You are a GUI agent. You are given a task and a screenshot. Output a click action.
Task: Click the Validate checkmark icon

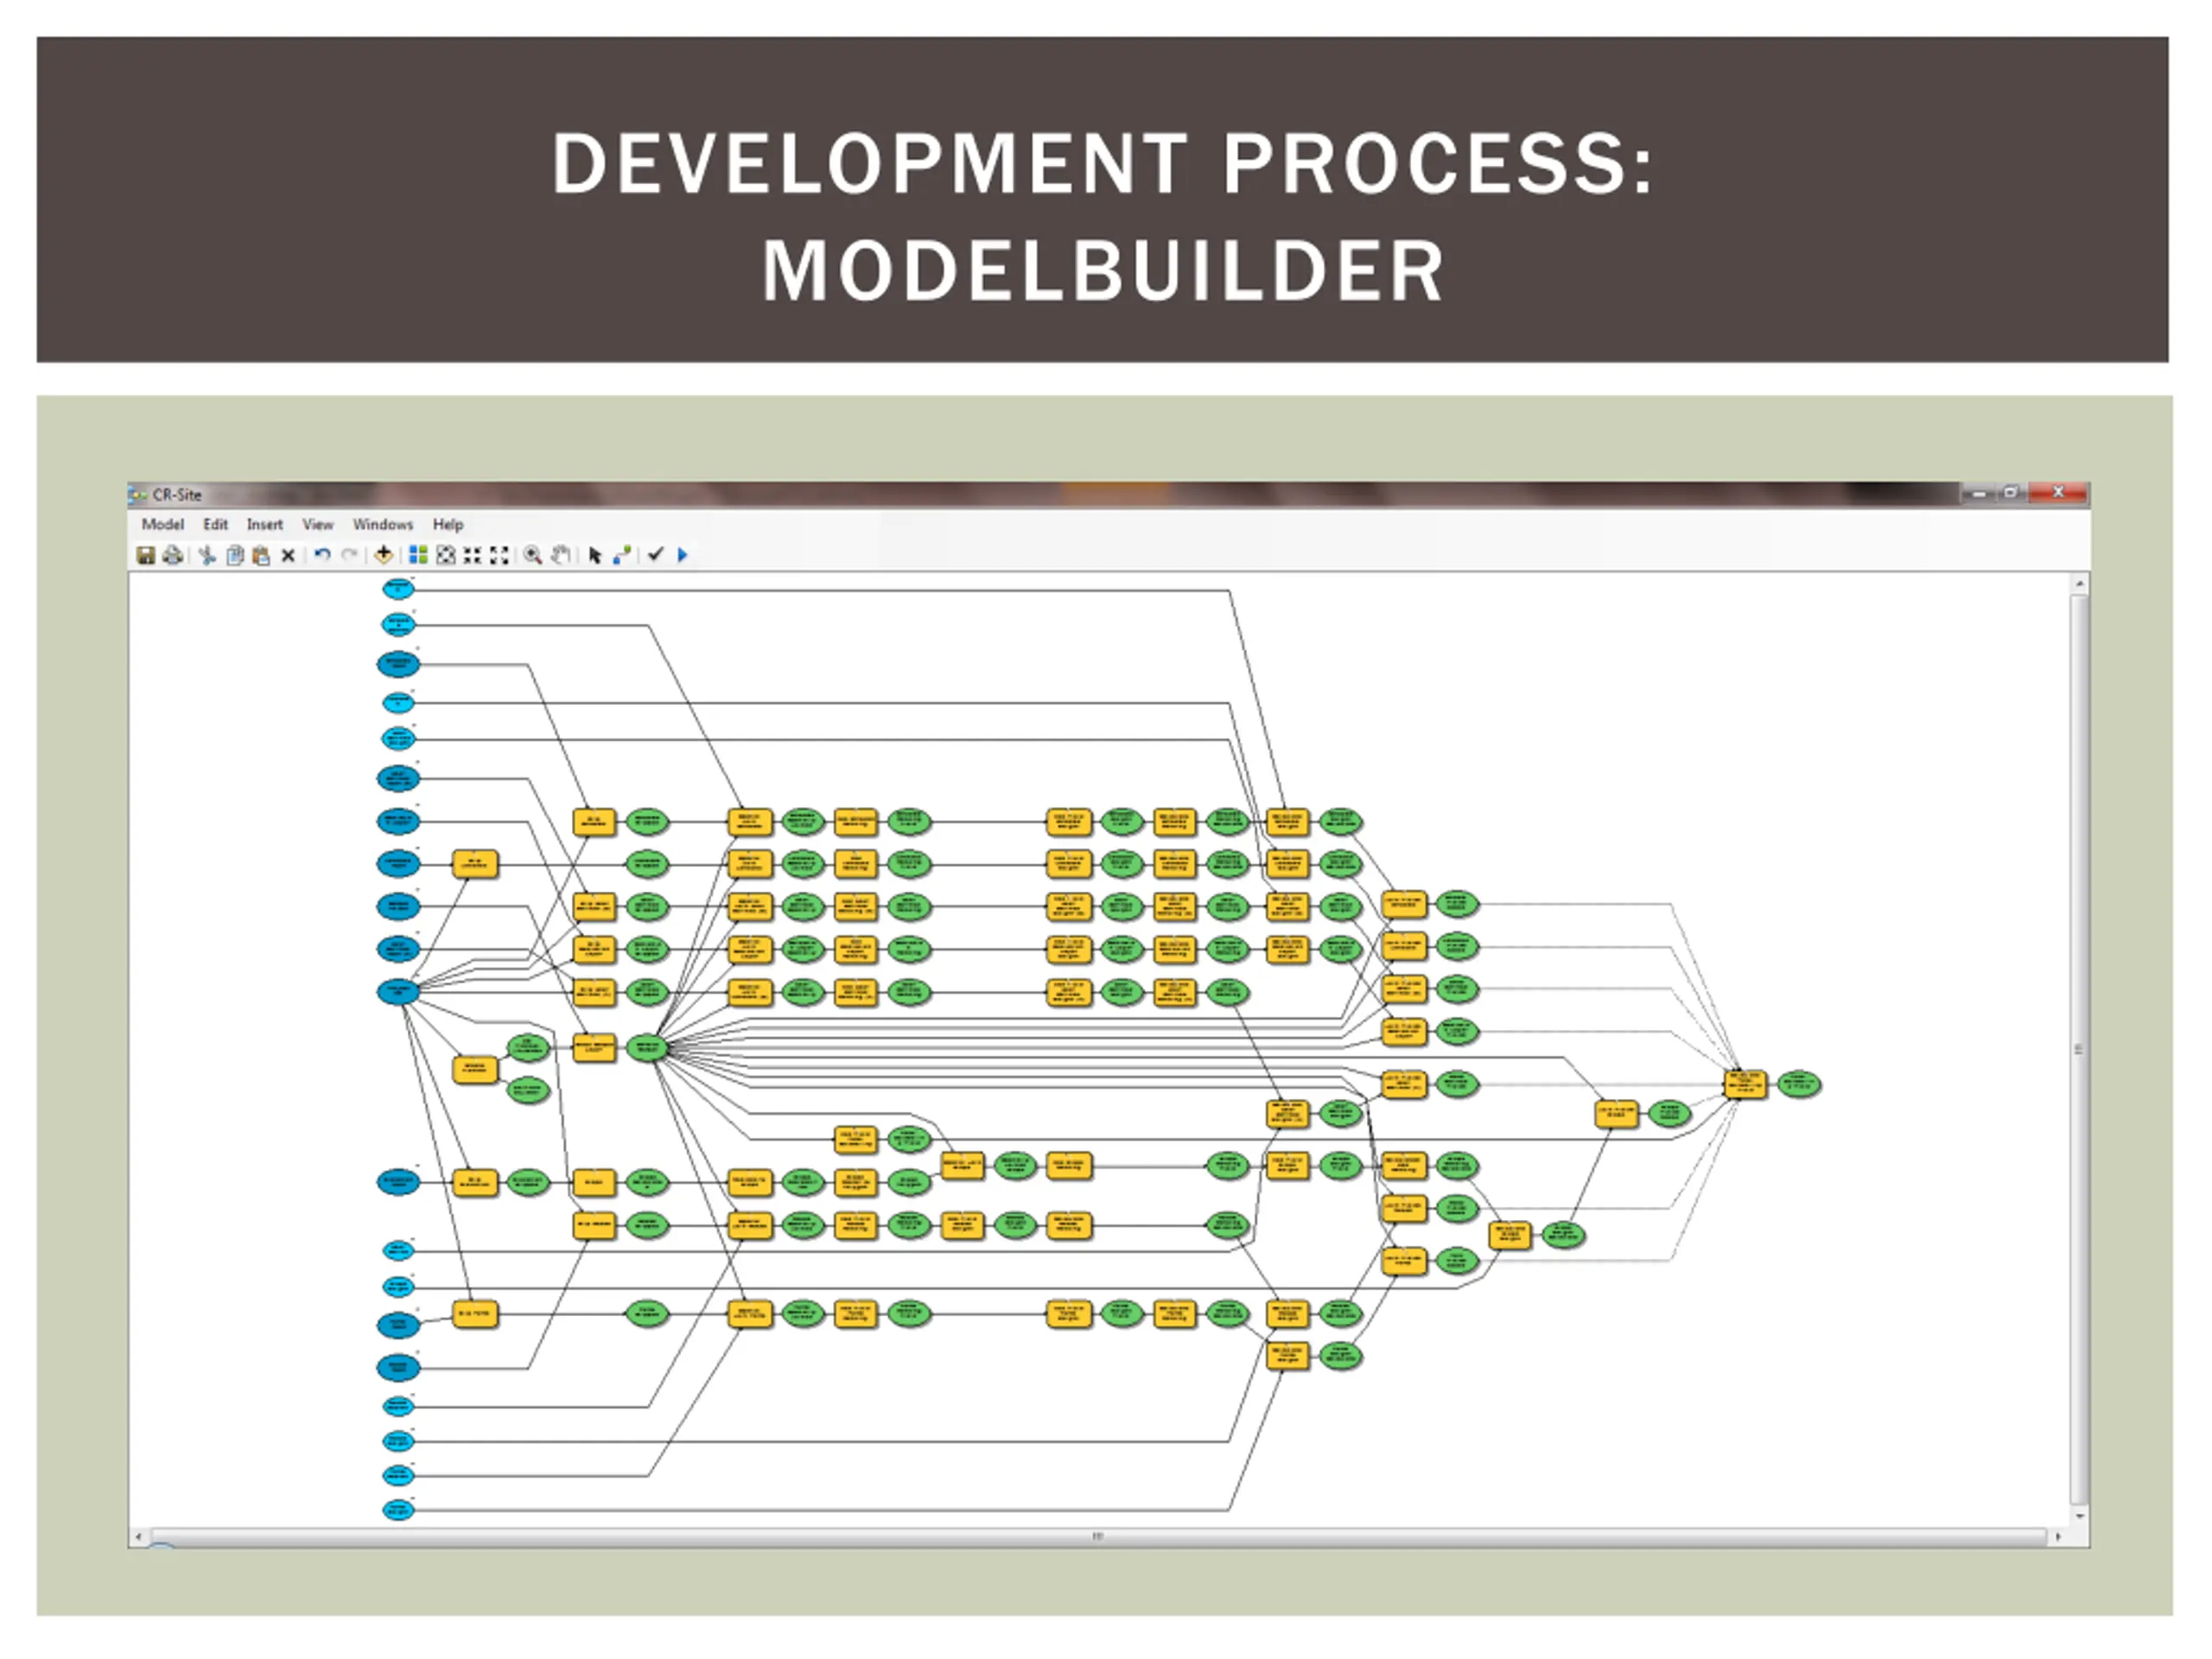[x=655, y=554]
